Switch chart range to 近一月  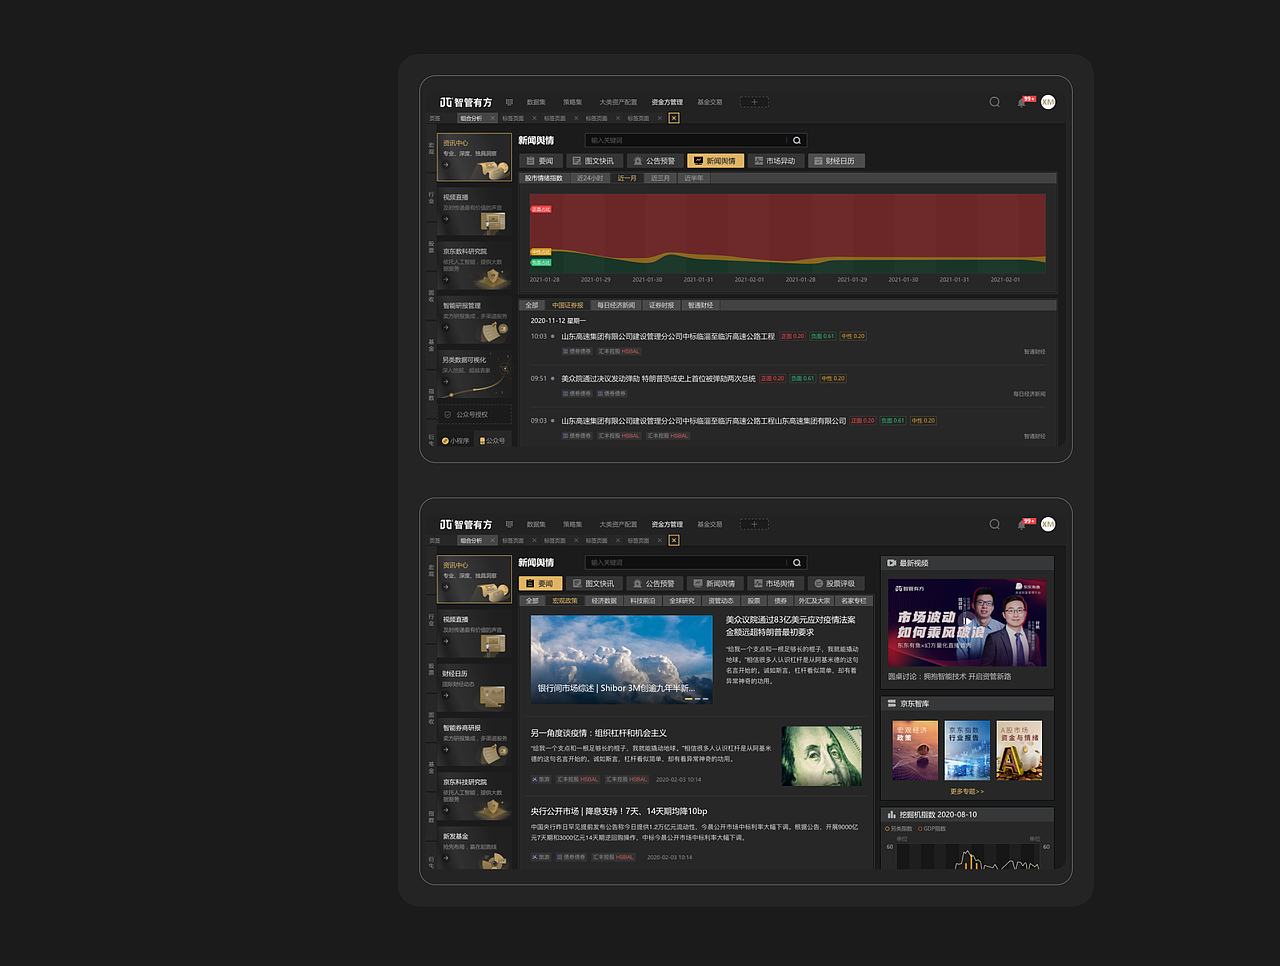click(627, 178)
